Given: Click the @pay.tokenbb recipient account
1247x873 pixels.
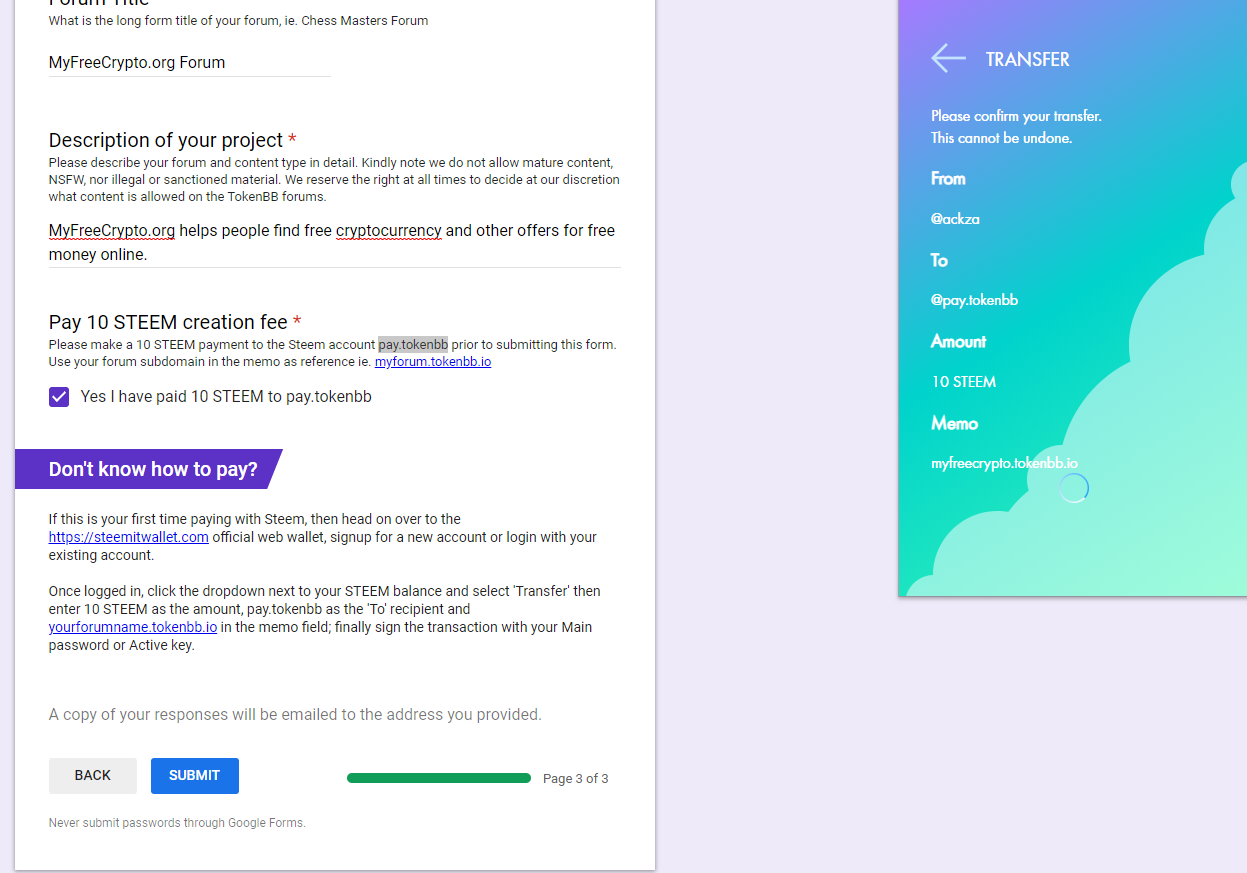Looking at the screenshot, I should point(974,300).
